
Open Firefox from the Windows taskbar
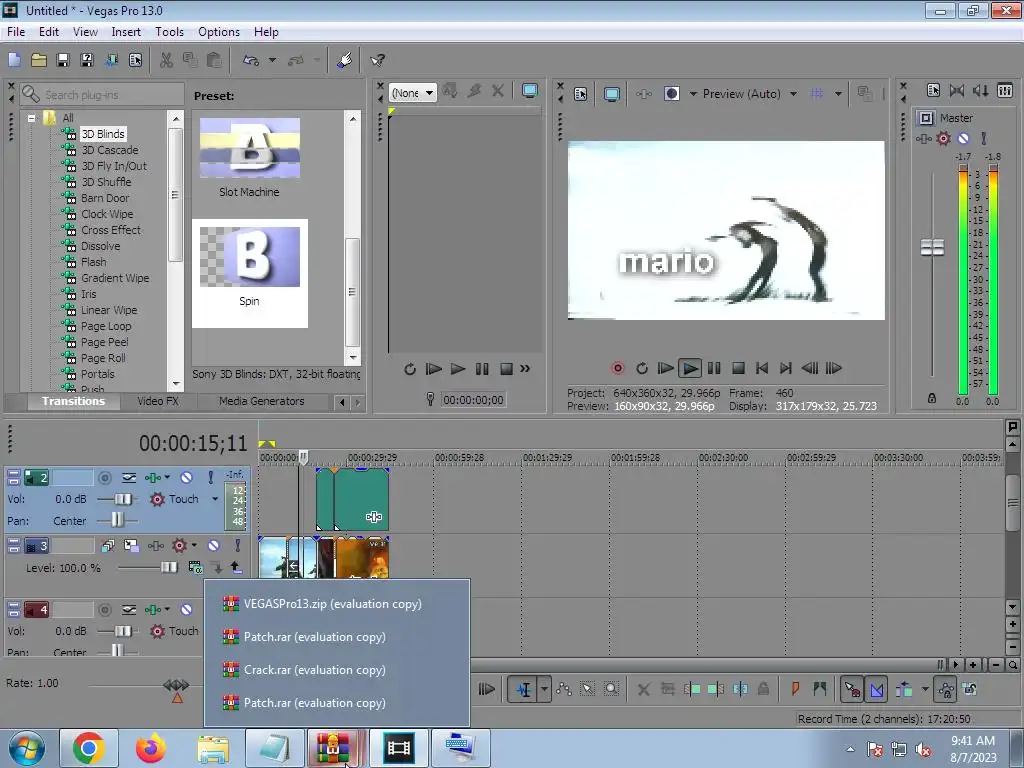151,748
